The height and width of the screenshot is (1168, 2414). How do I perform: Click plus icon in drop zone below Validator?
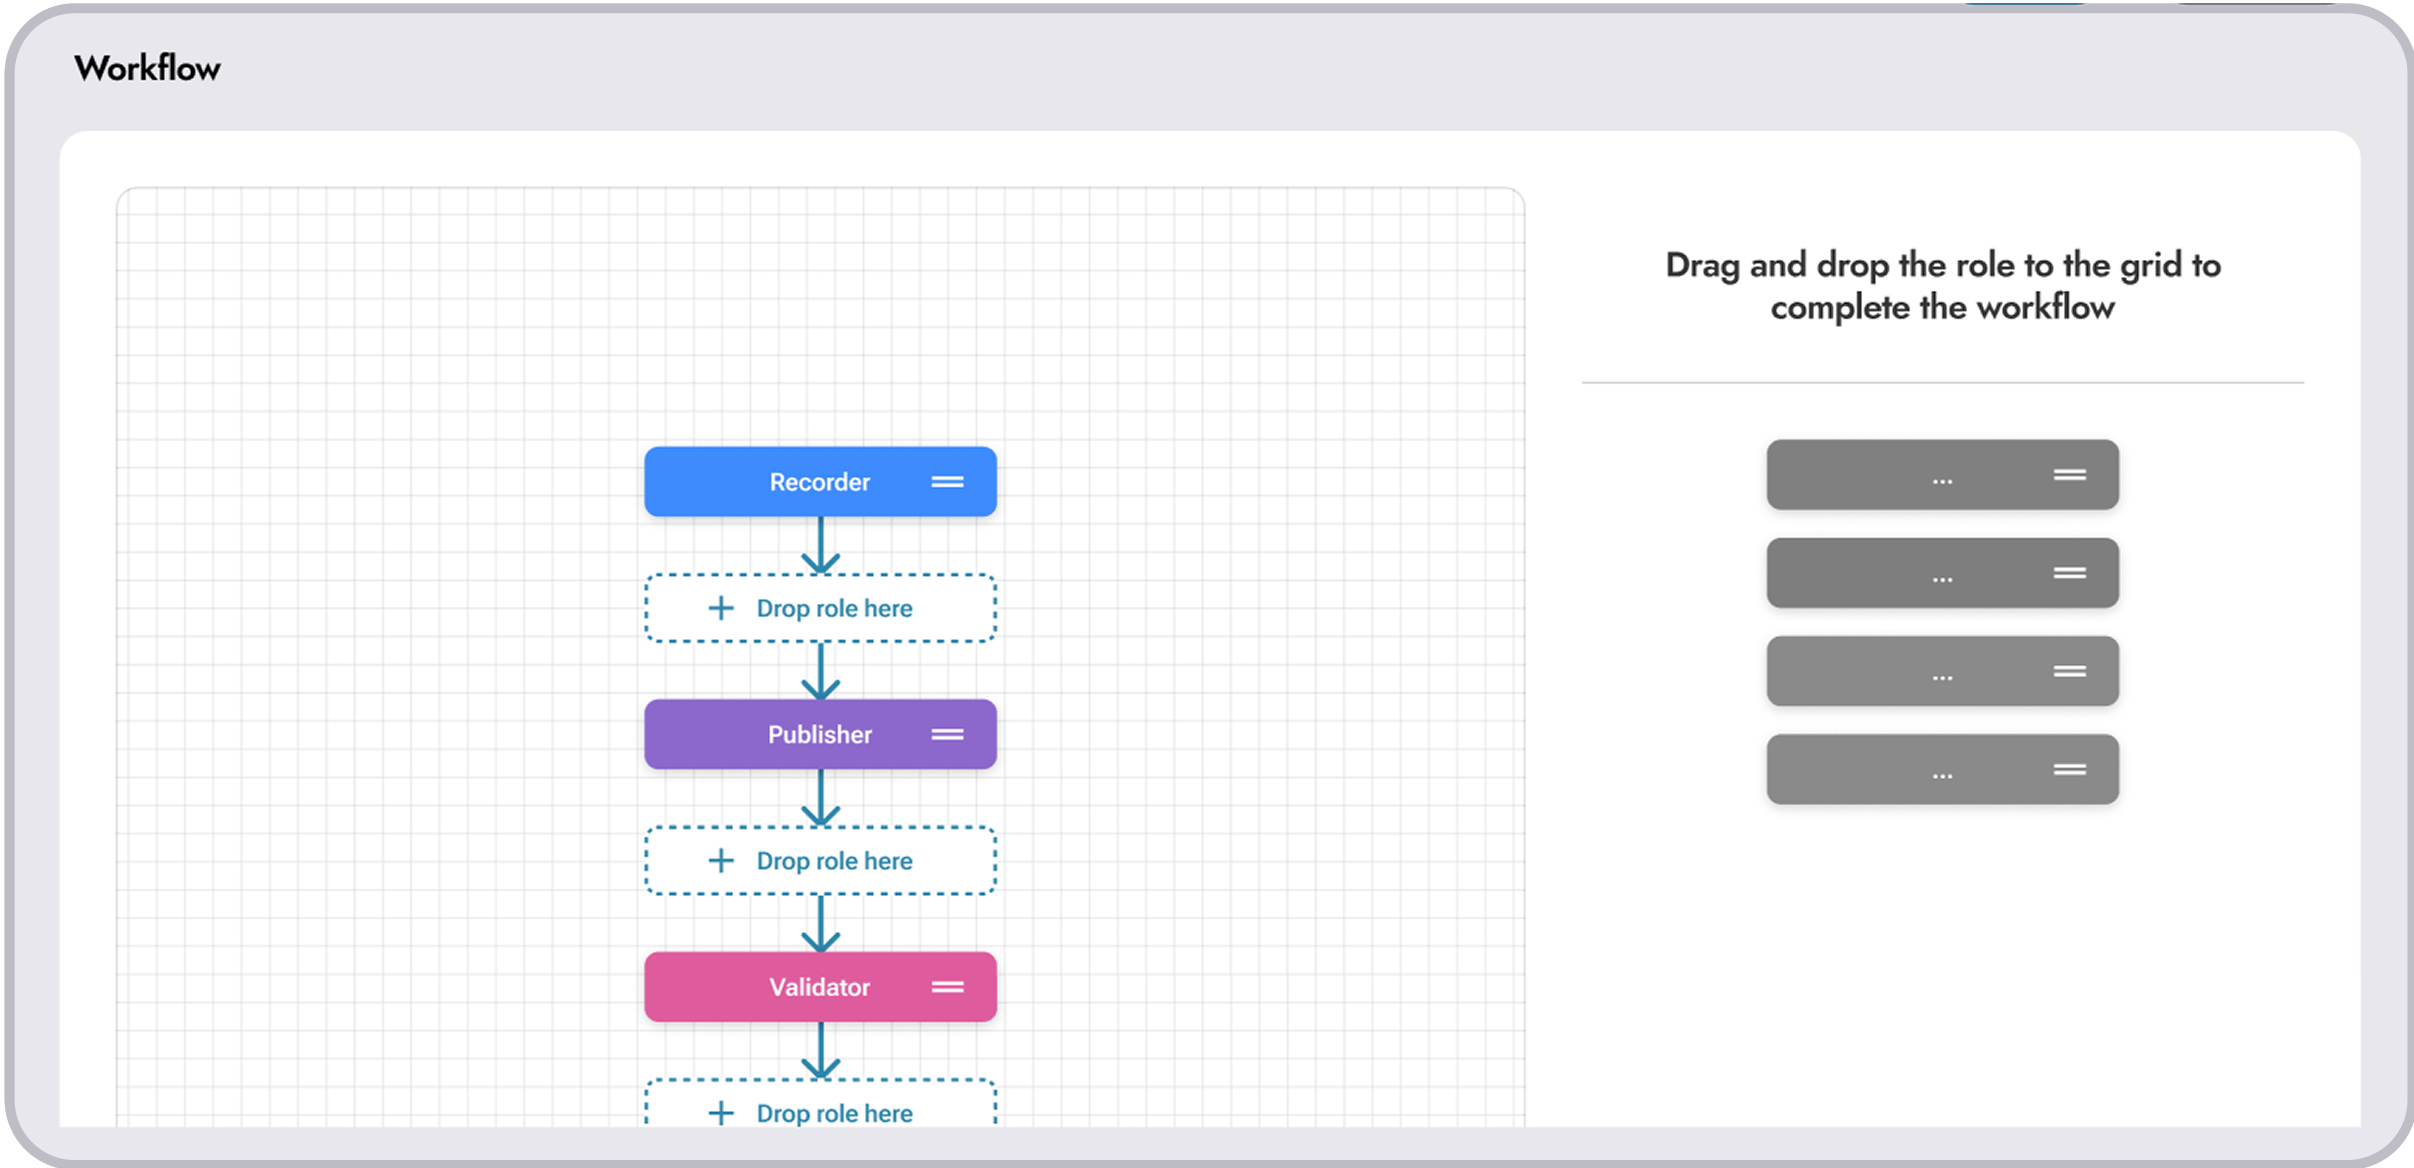click(721, 1113)
